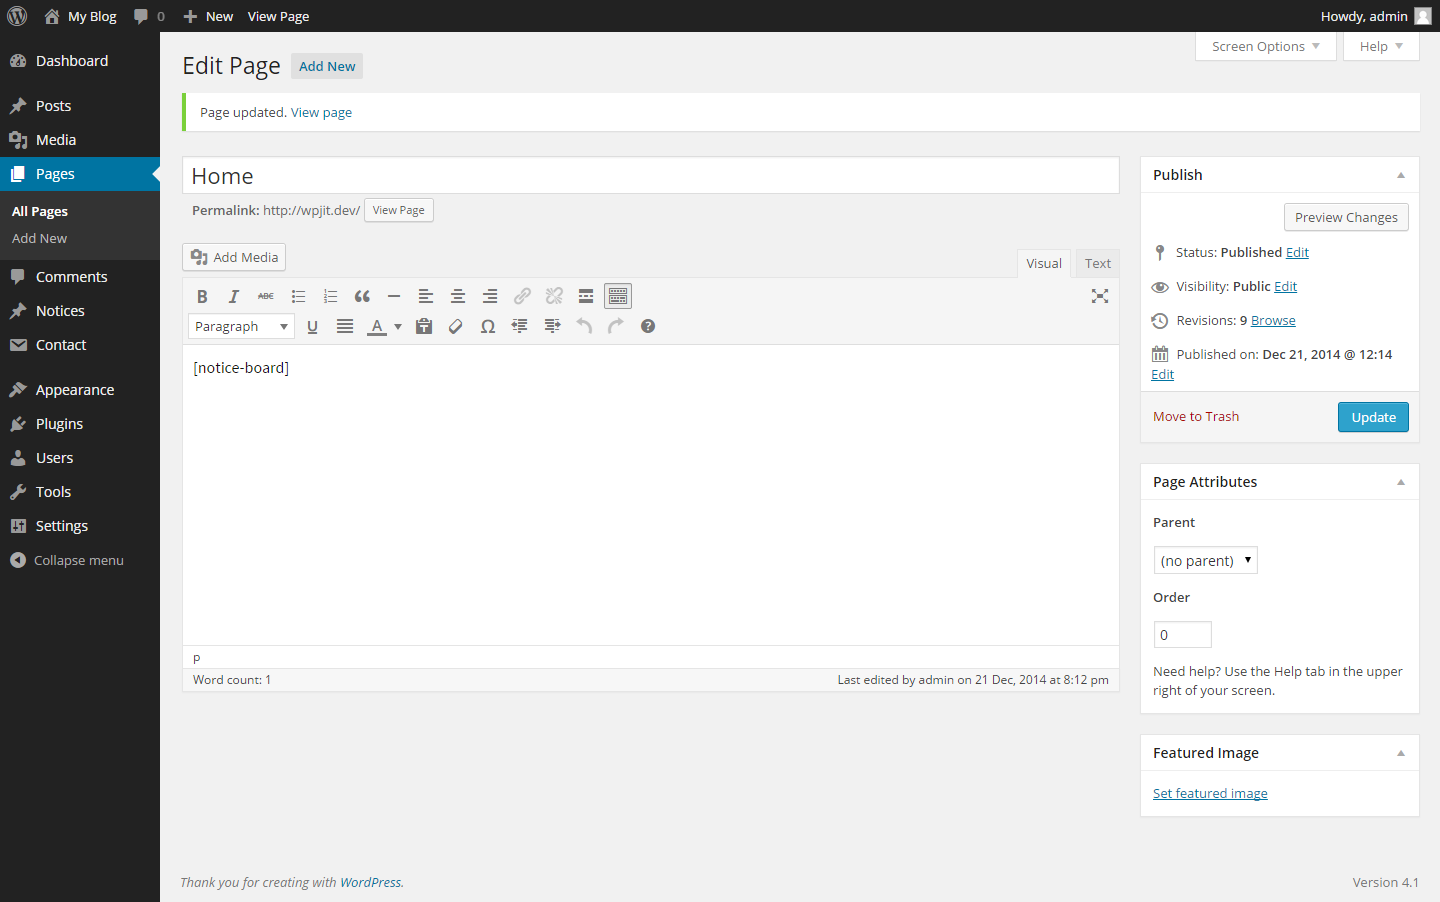Open the Paragraph format dropdown
Image resolution: width=1440 pixels, height=902 pixels.
click(241, 326)
